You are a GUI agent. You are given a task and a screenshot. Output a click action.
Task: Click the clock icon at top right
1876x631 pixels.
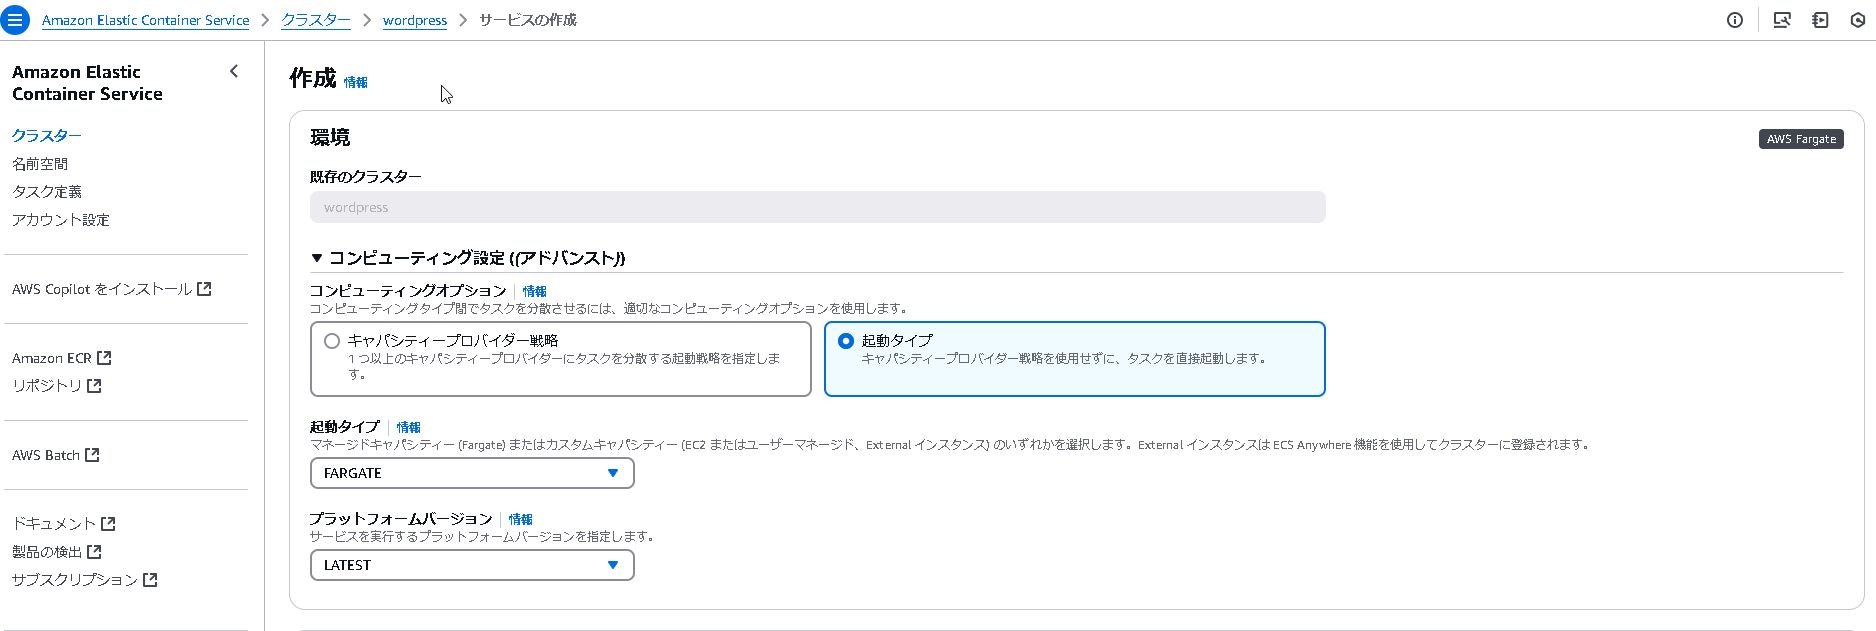click(x=1858, y=20)
